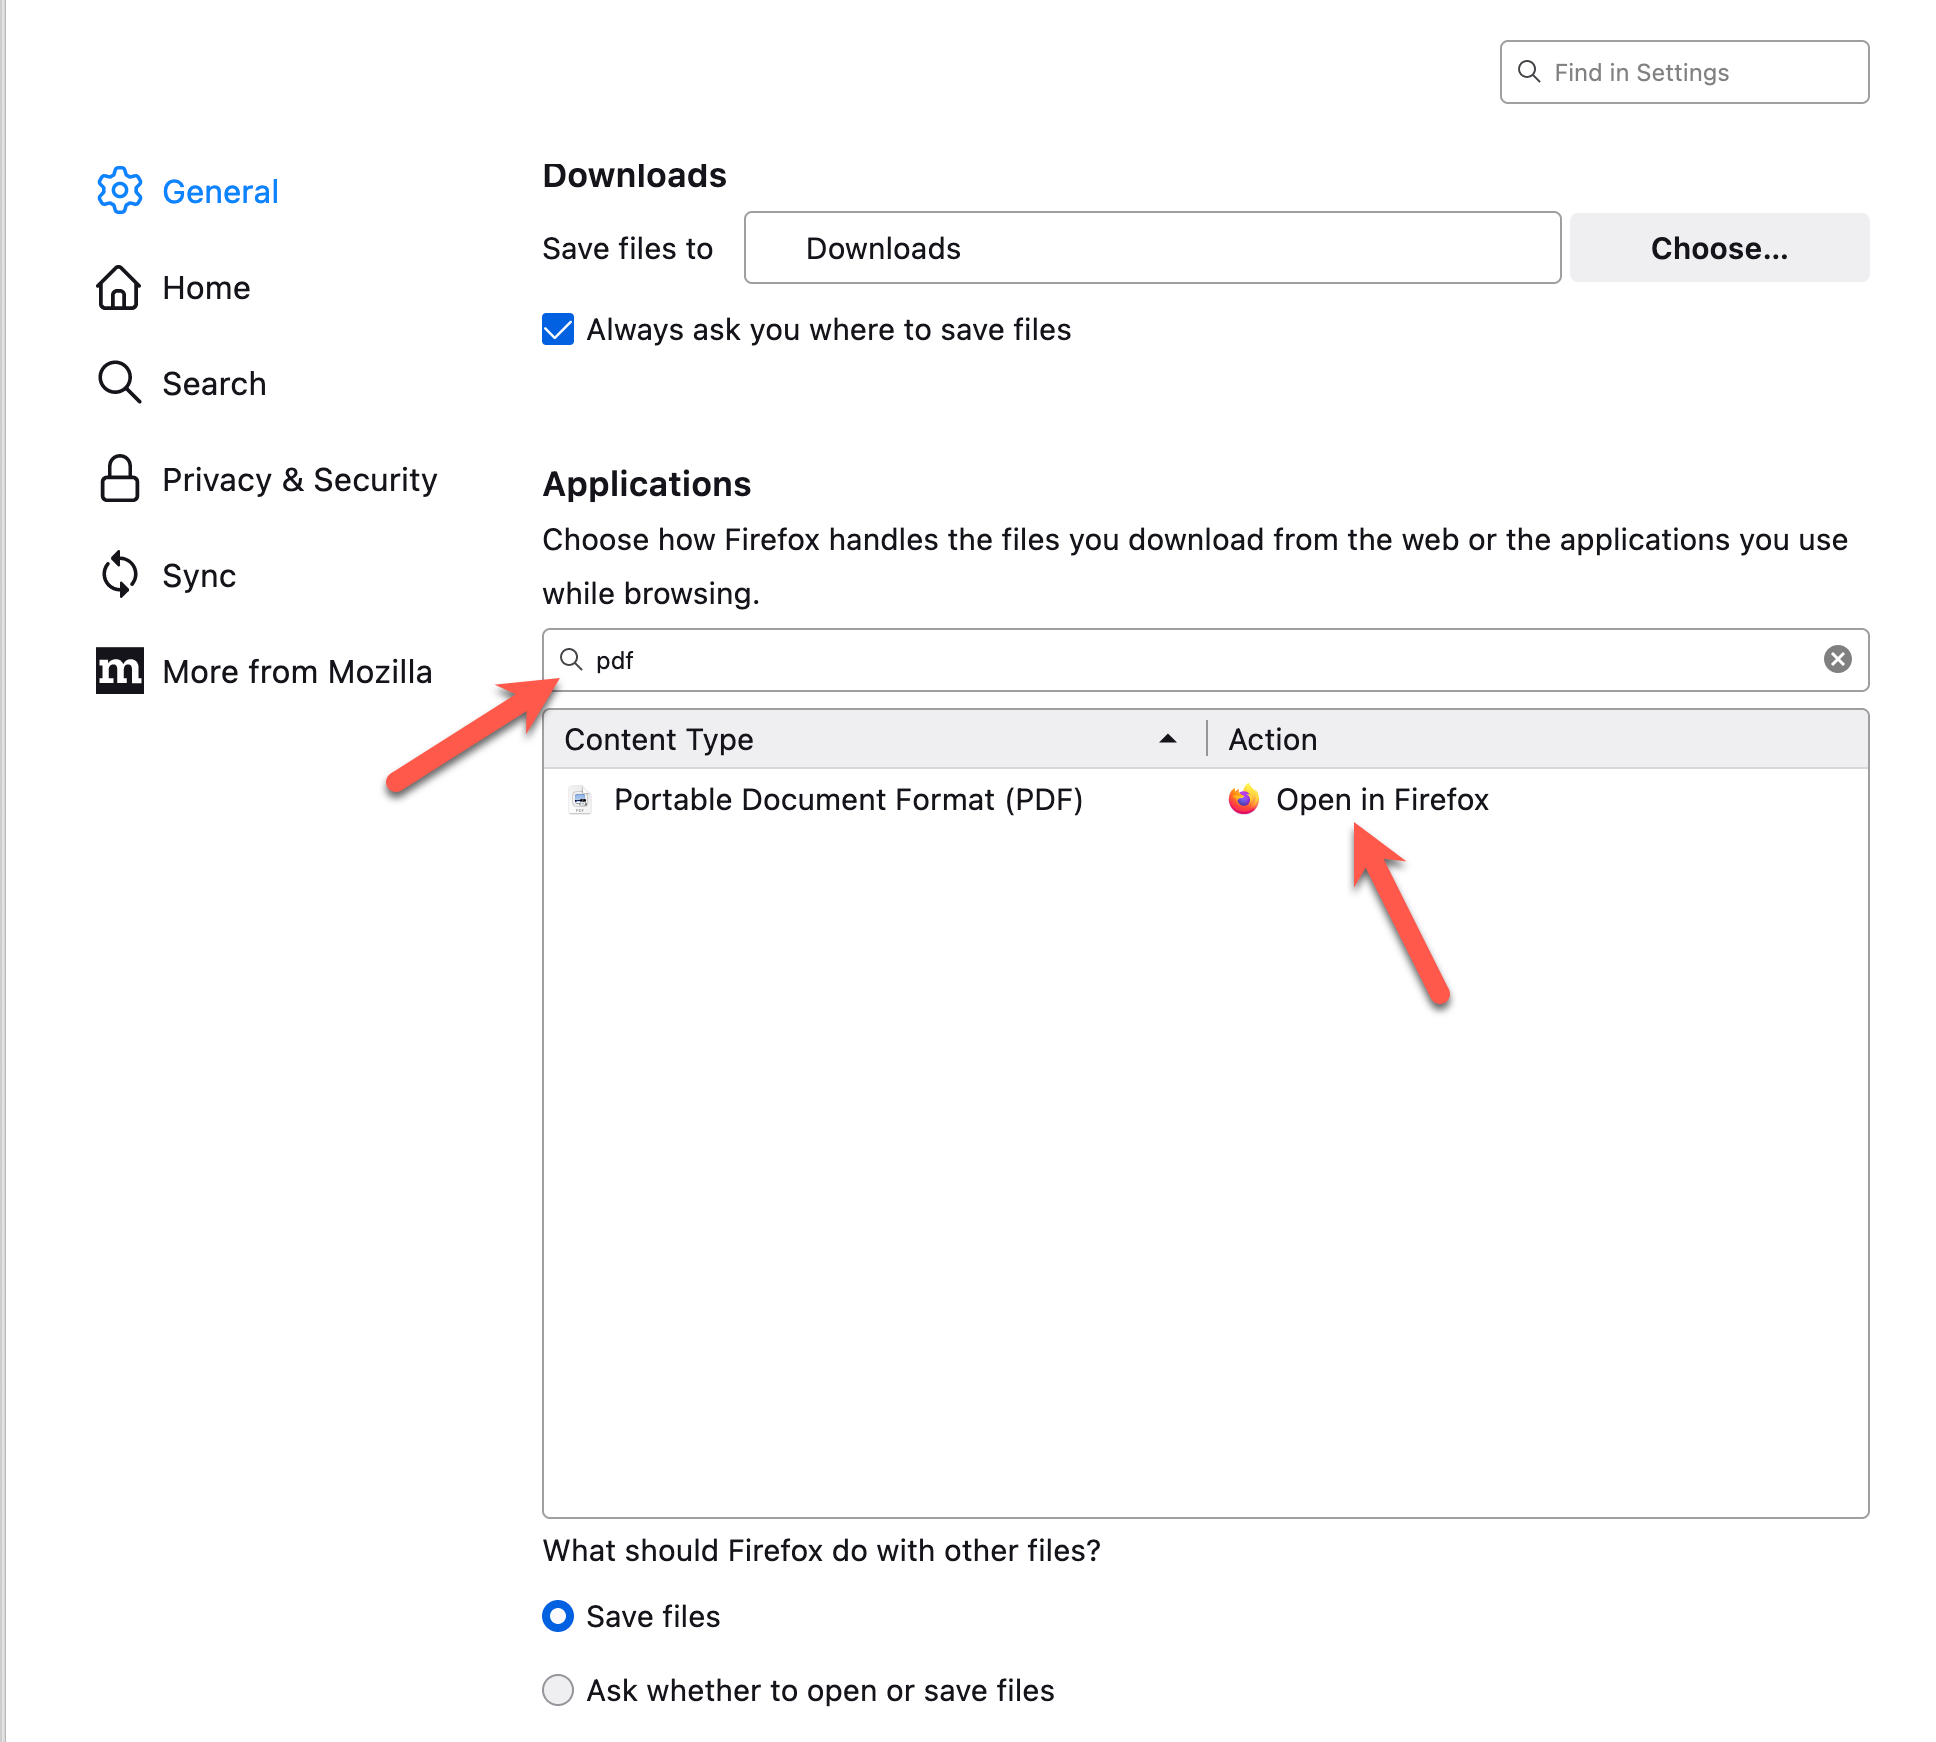Select the Home icon in the sidebar

119,288
